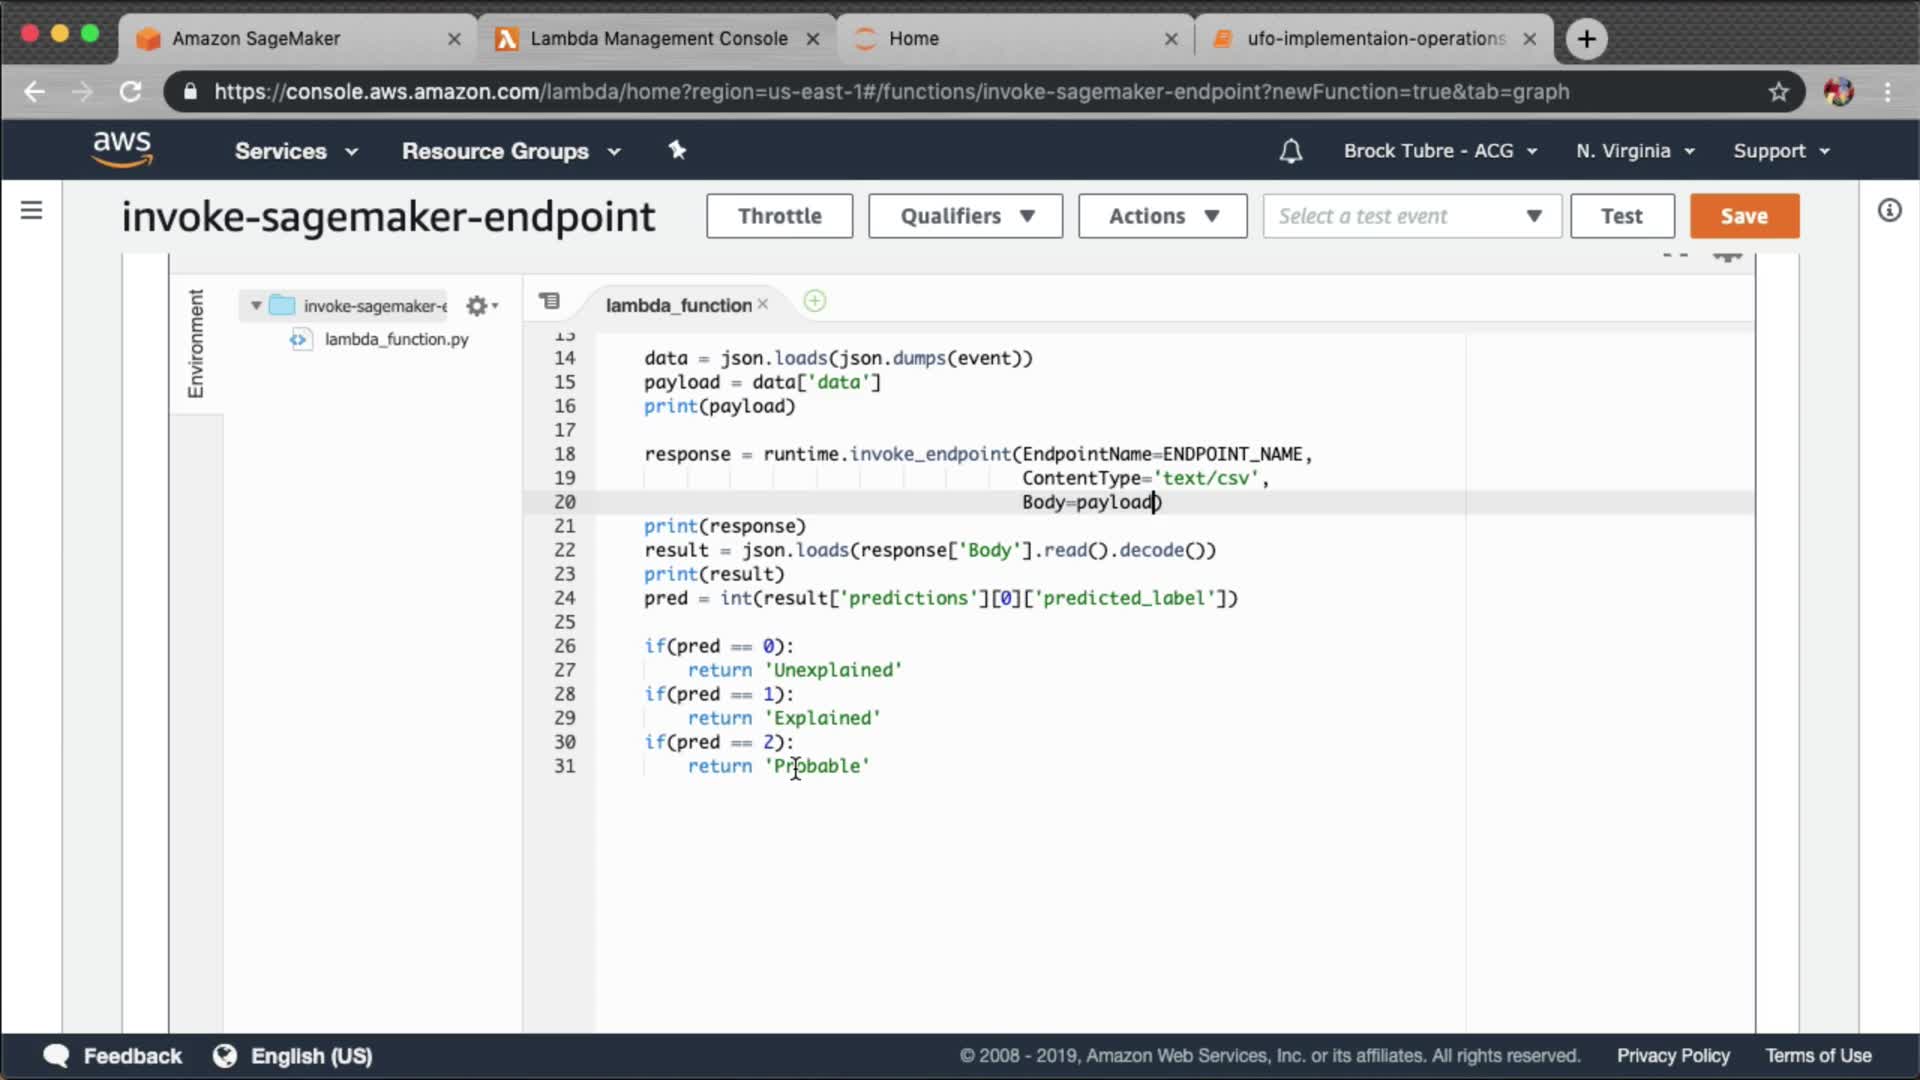The height and width of the screenshot is (1080, 1920).
Task: Open the Services menu
Action: pos(295,151)
